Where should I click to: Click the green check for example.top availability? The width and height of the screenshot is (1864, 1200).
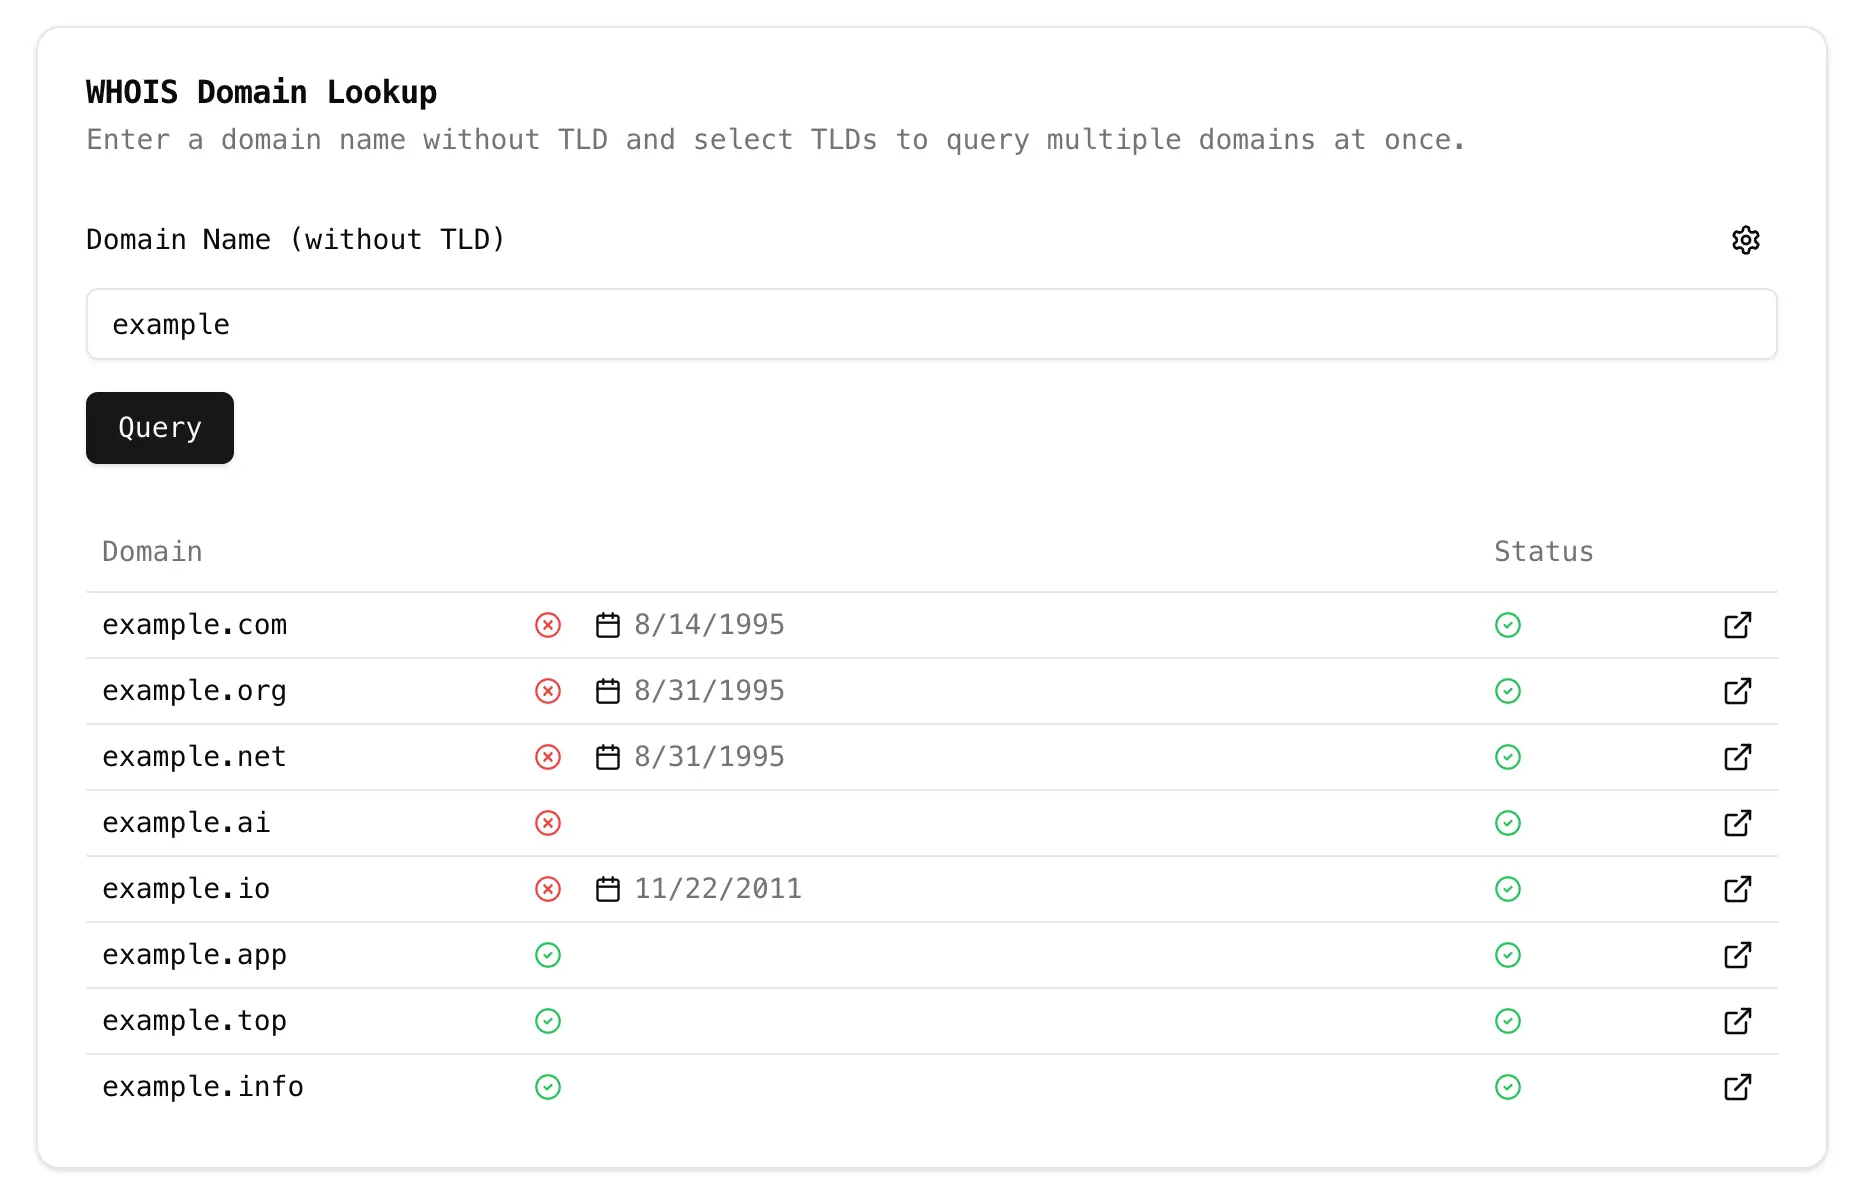tap(547, 1021)
